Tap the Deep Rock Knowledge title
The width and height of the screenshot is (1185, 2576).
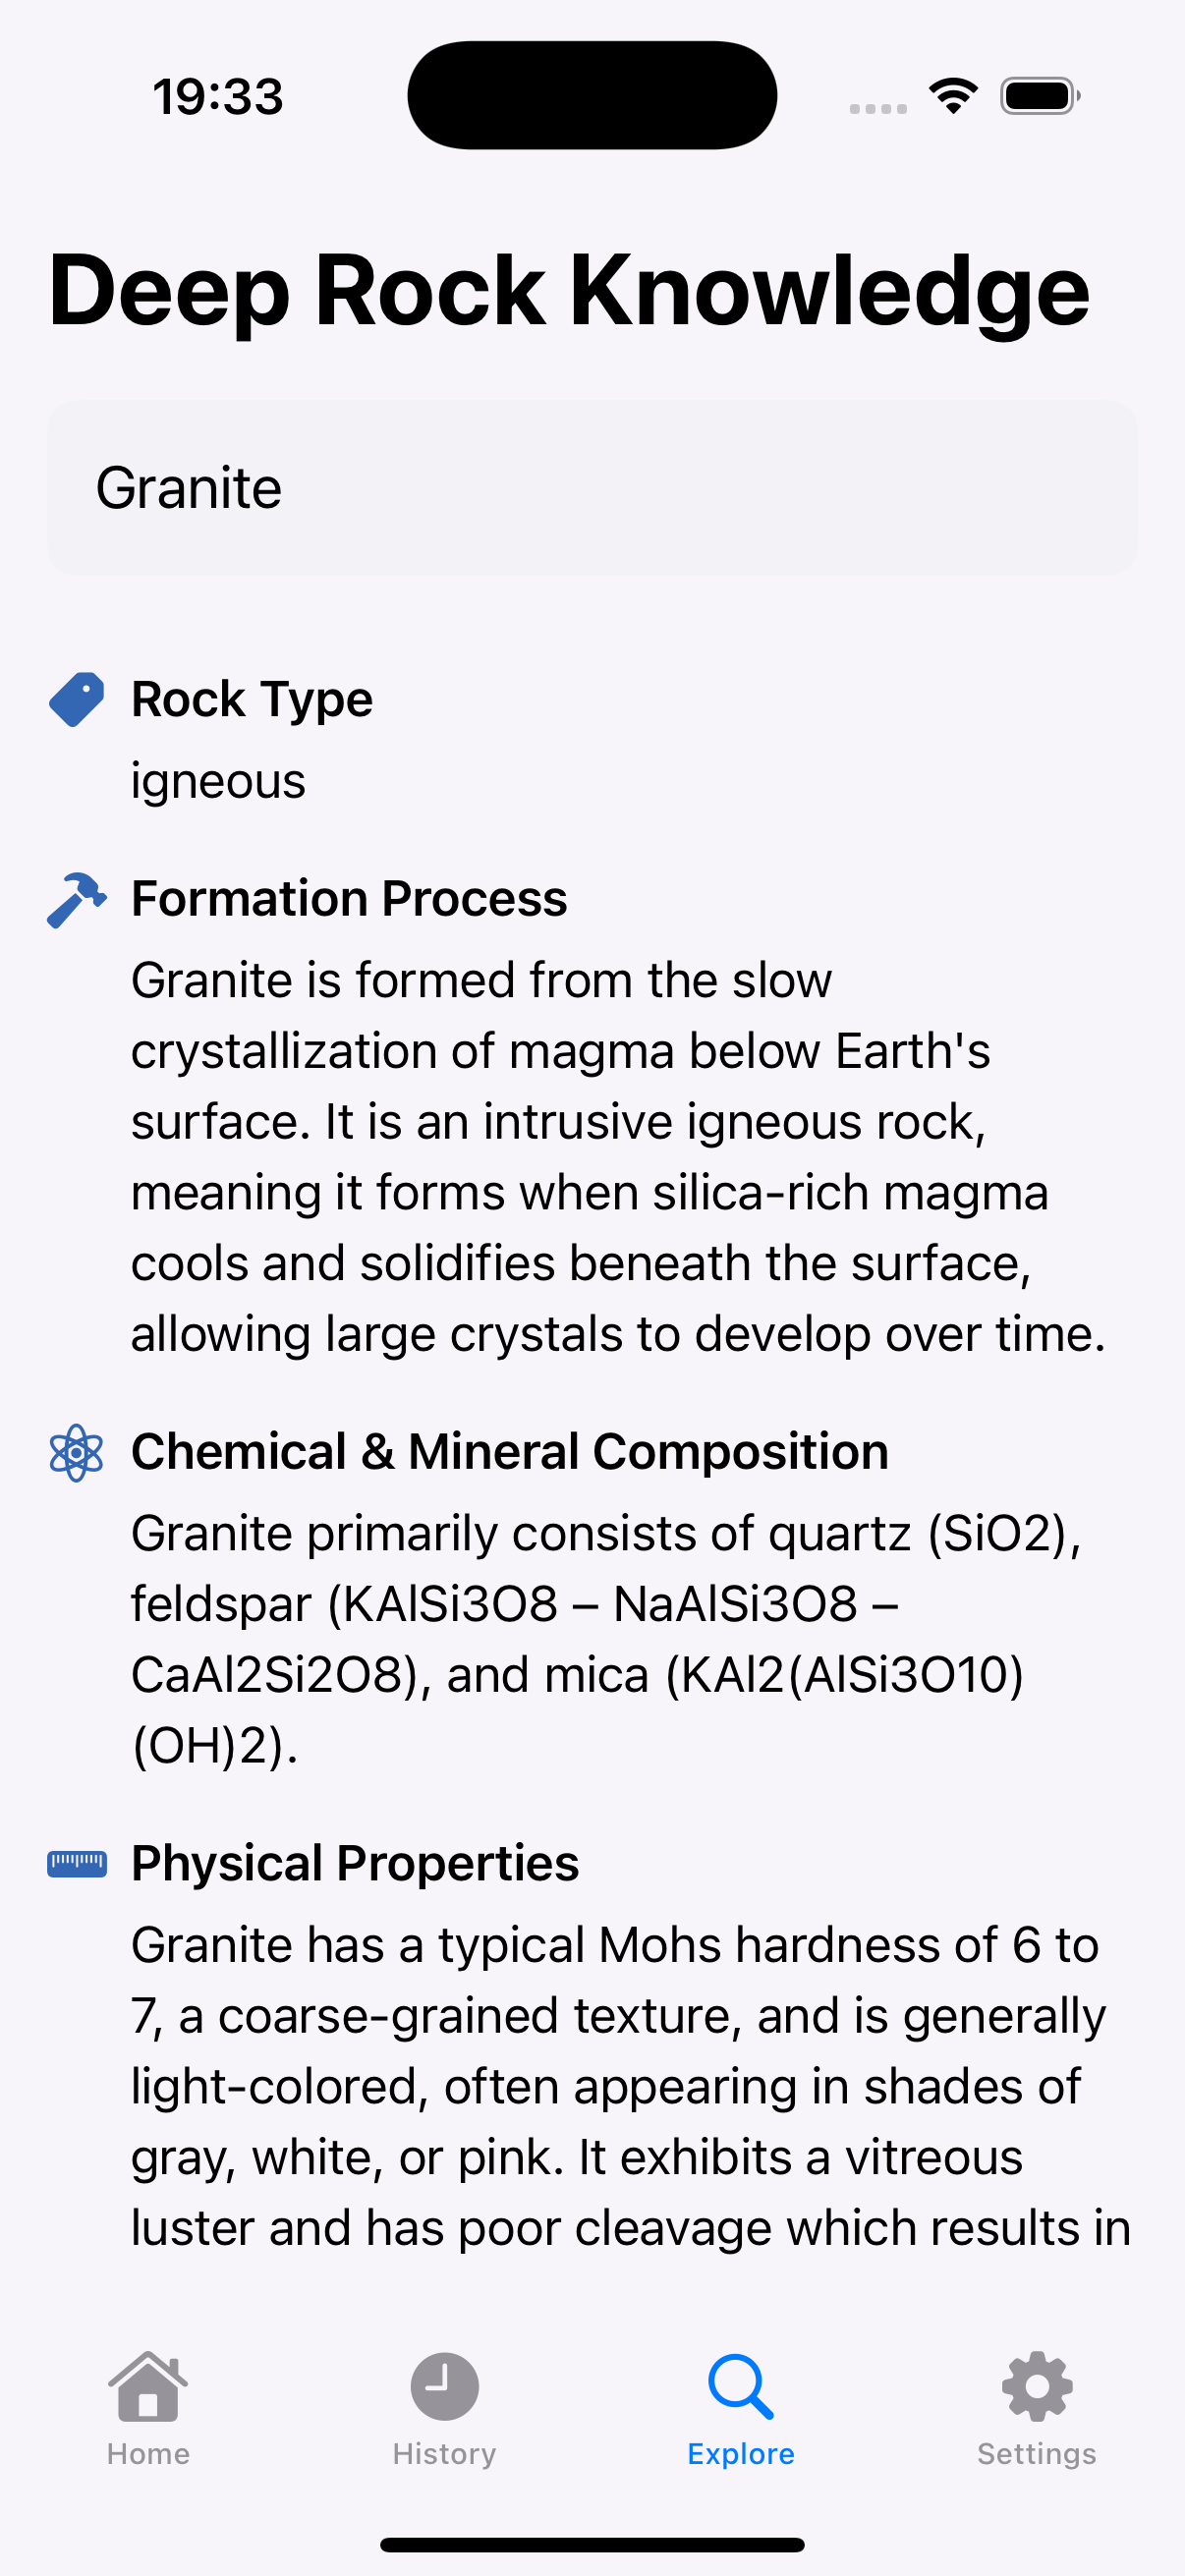coord(569,290)
